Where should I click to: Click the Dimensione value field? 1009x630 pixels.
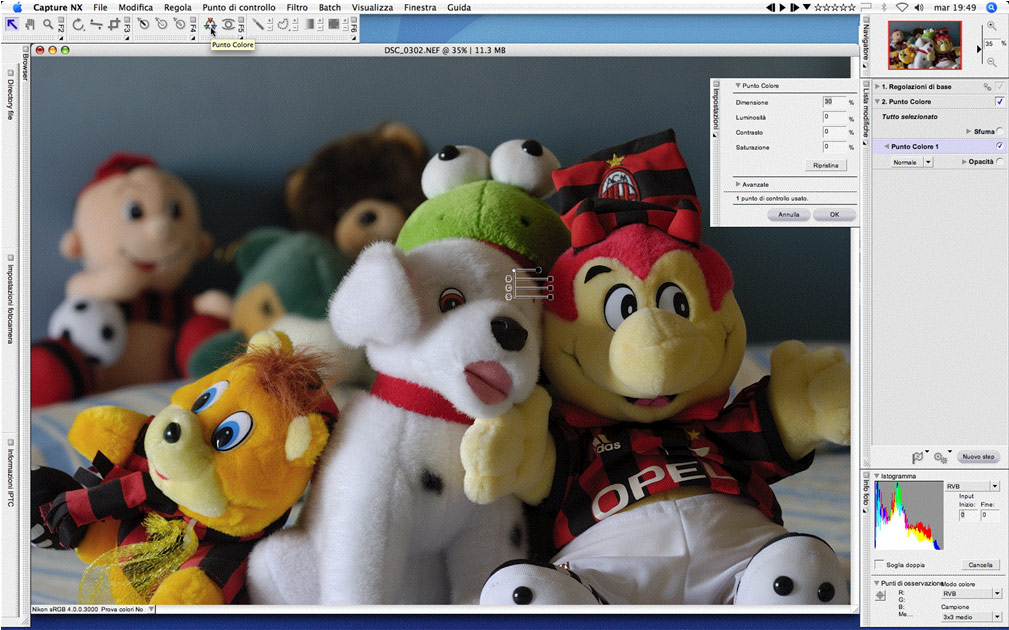(x=835, y=102)
